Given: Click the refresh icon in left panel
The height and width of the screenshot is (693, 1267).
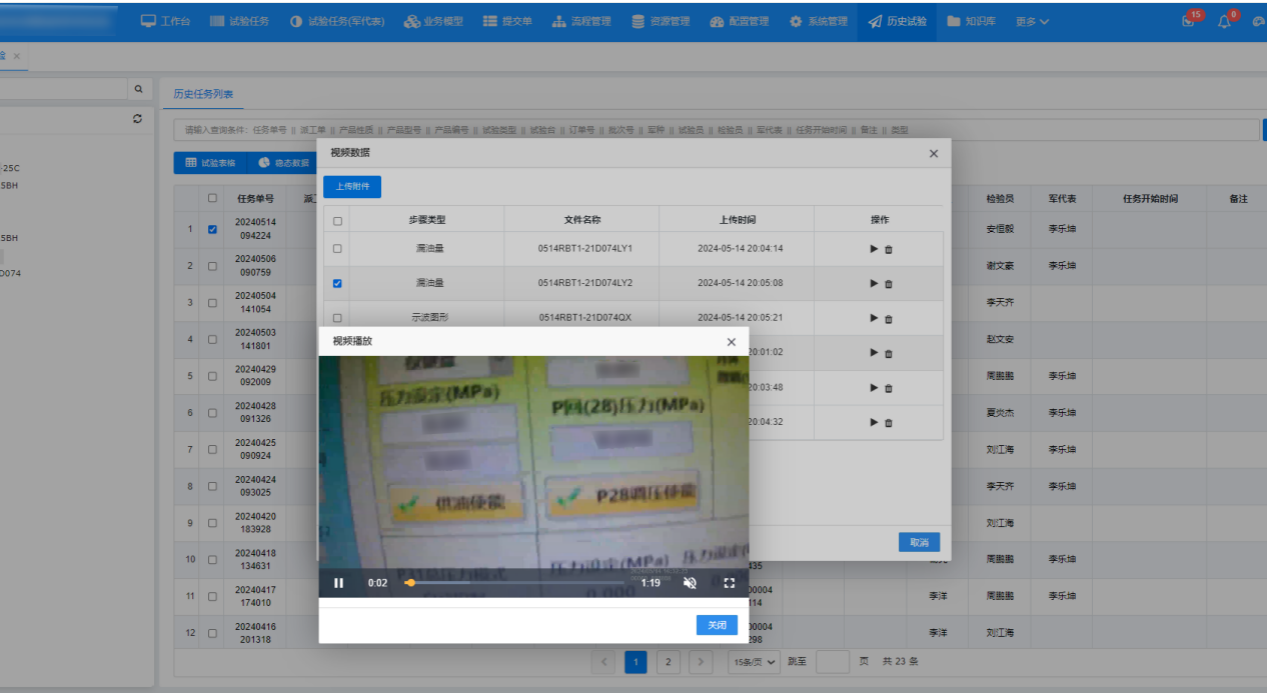Looking at the screenshot, I should pos(138,119).
